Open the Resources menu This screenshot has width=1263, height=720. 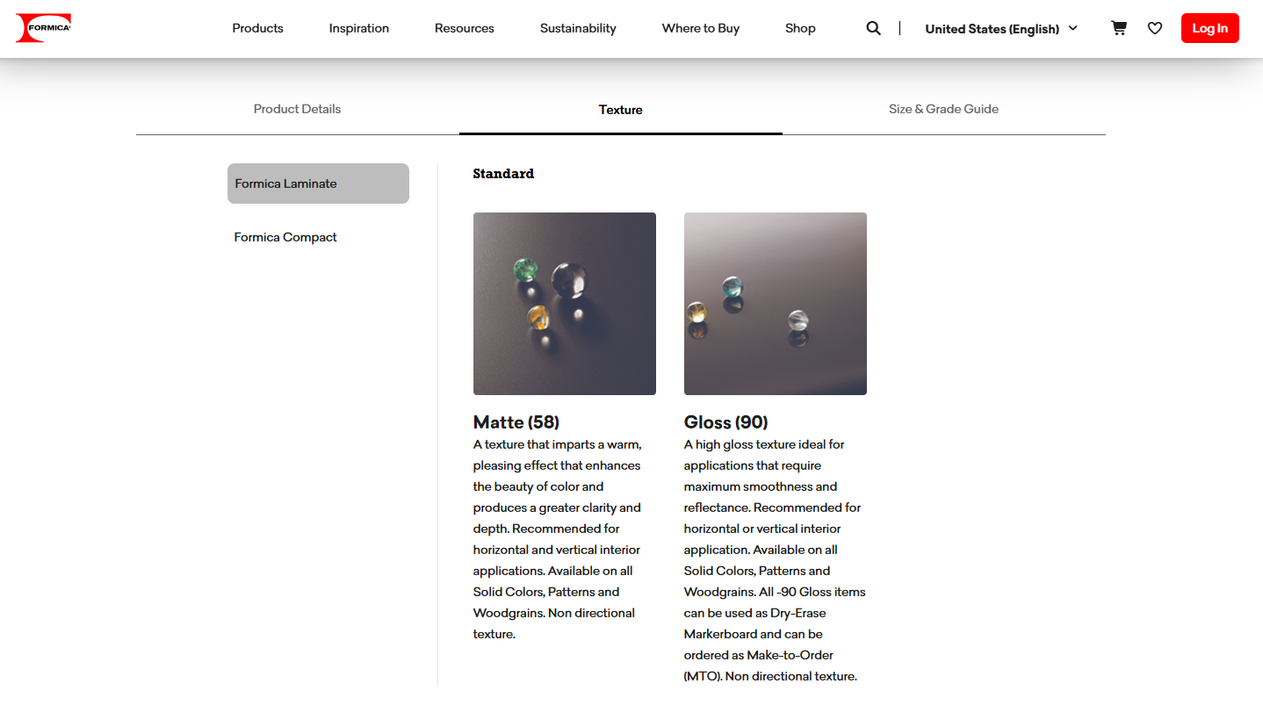464,28
